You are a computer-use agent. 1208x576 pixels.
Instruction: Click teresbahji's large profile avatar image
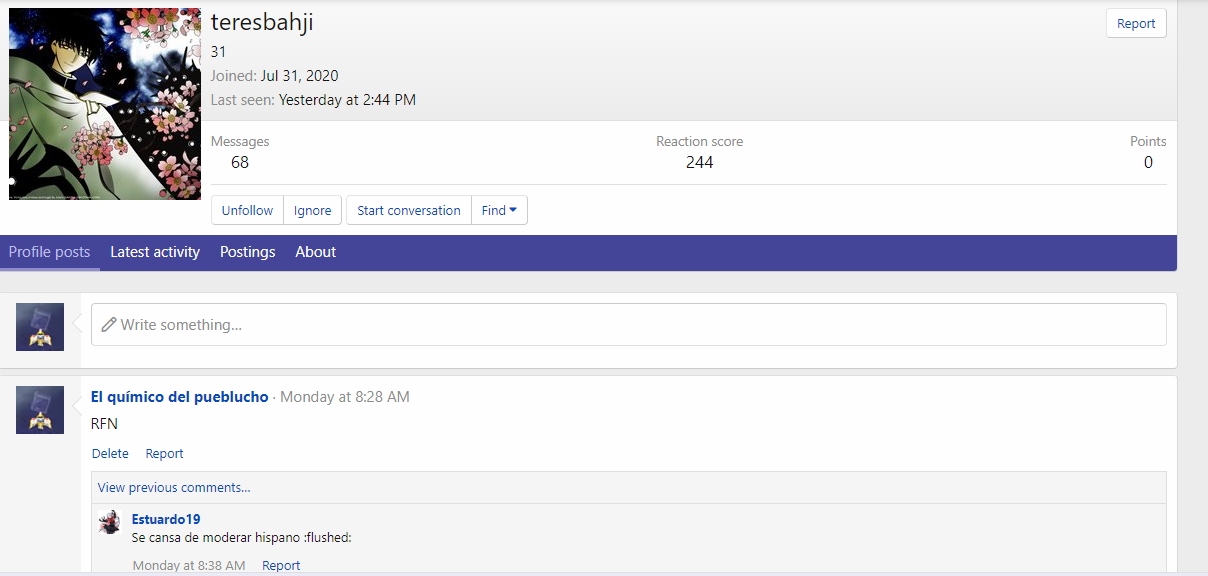click(x=105, y=104)
